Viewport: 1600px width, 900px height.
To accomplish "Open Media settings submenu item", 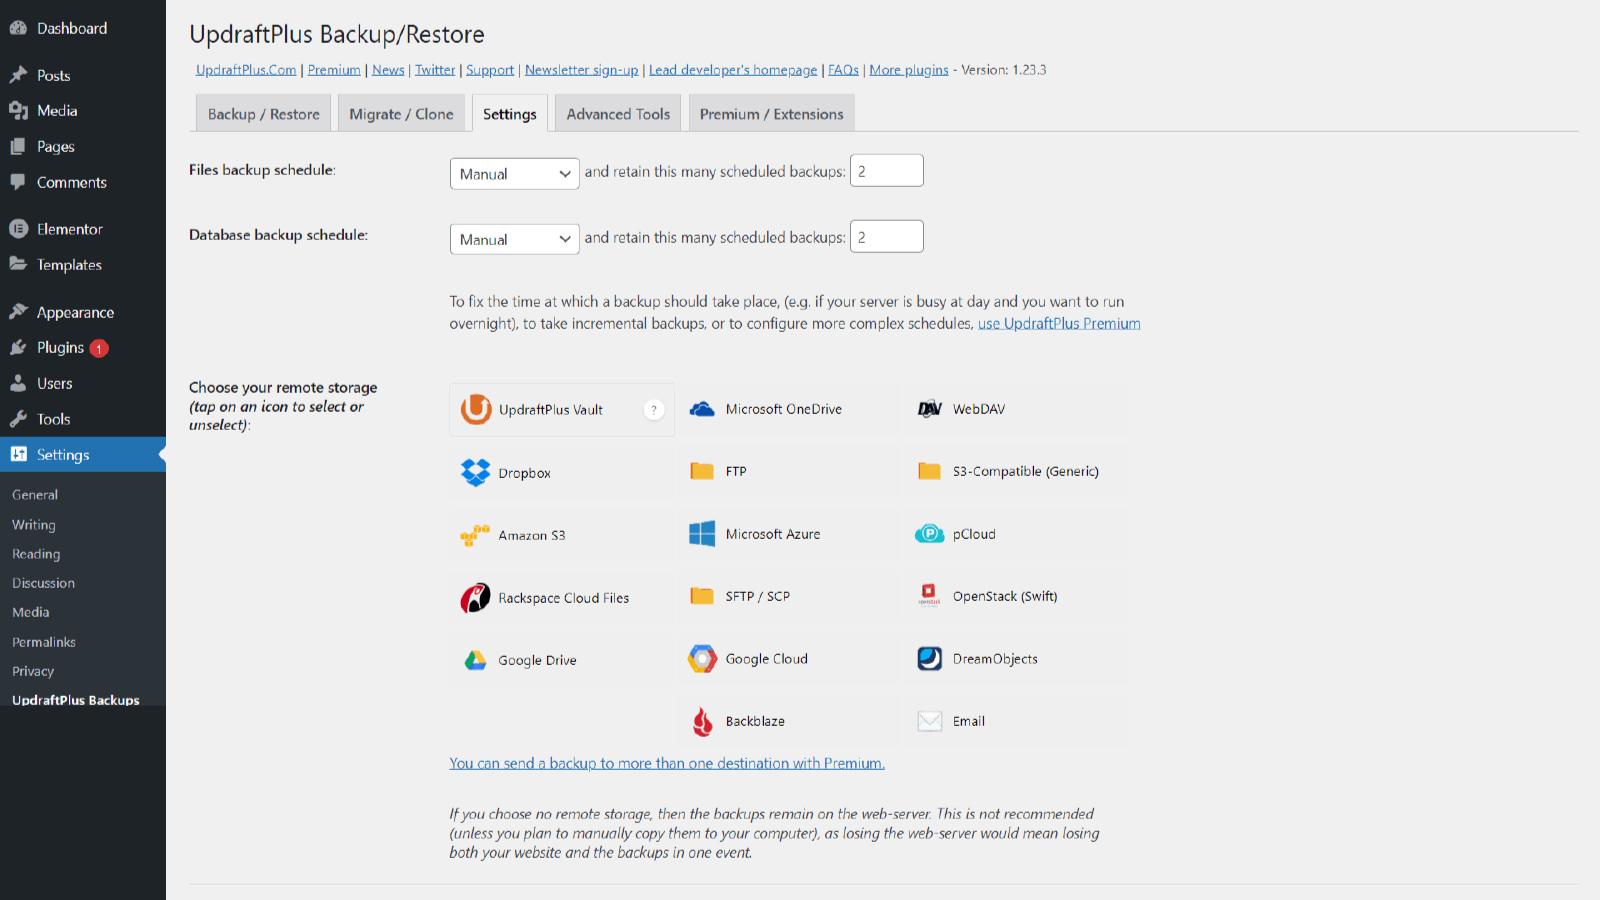I will pyautogui.click(x=31, y=612).
